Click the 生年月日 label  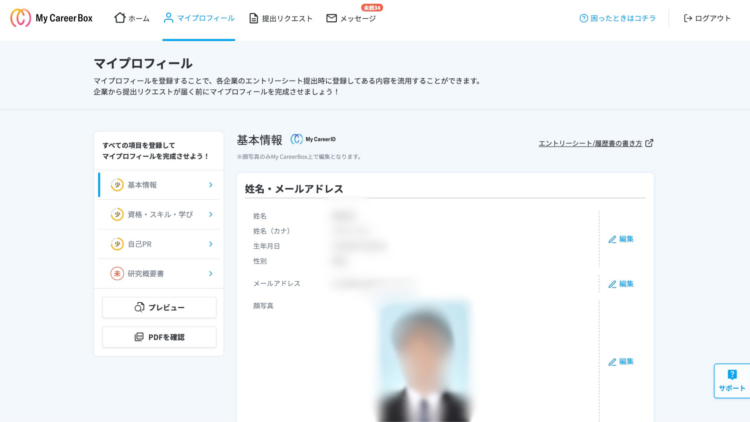[x=266, y=246]
